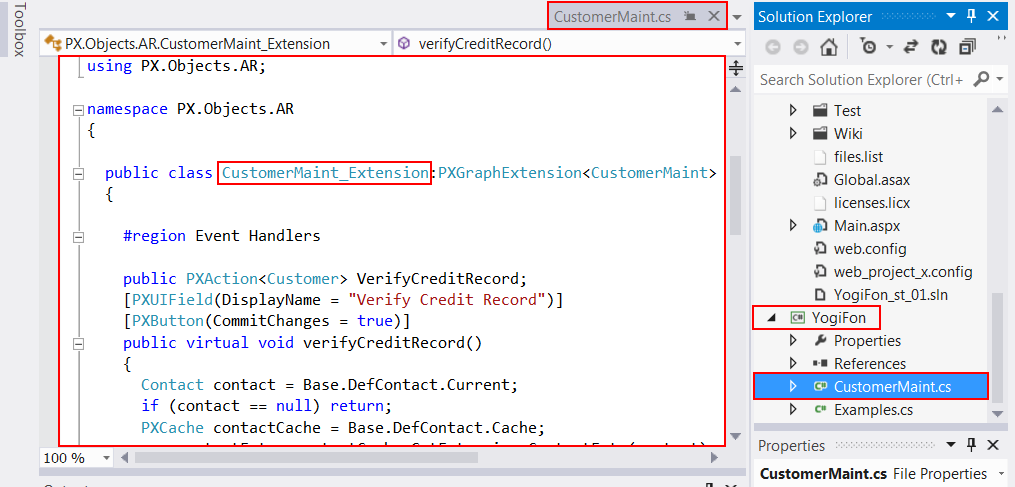Select licenses.licx in Solution Explorer
The height and width of the screenshot is (487, 1015).
click(872, 203)
